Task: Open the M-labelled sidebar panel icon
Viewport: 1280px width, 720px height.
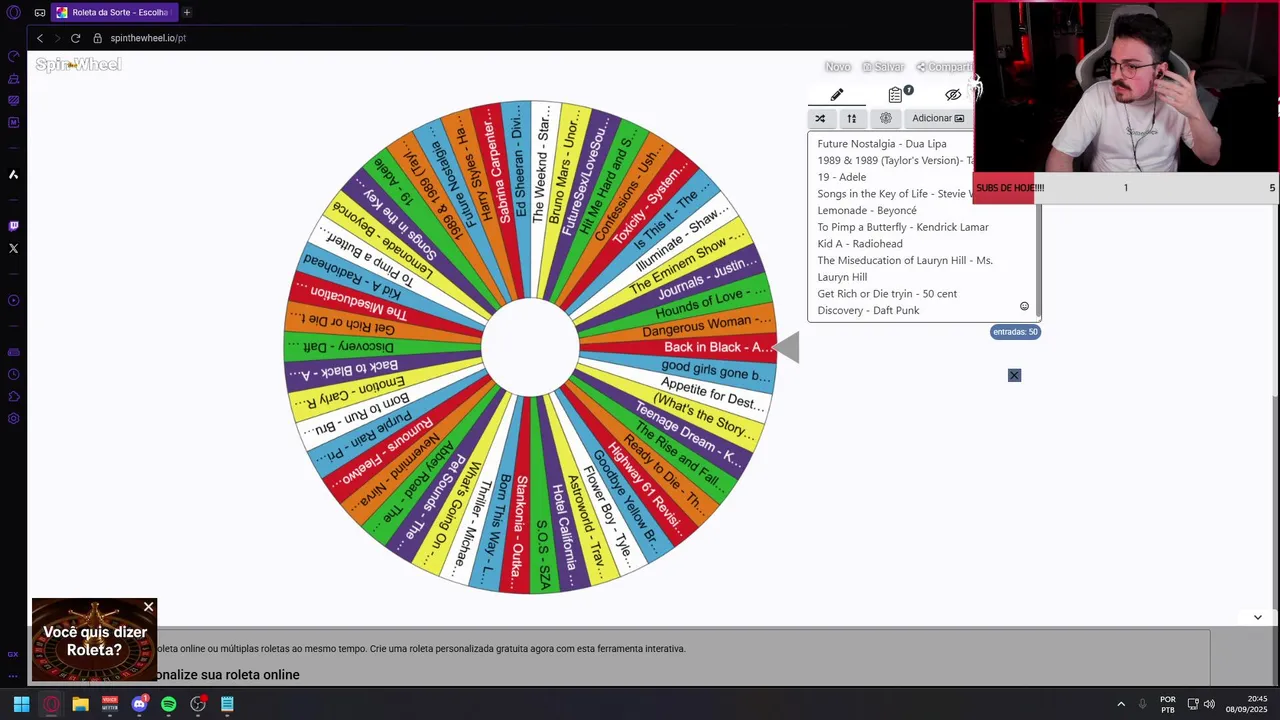Action: tap(13, 122)
